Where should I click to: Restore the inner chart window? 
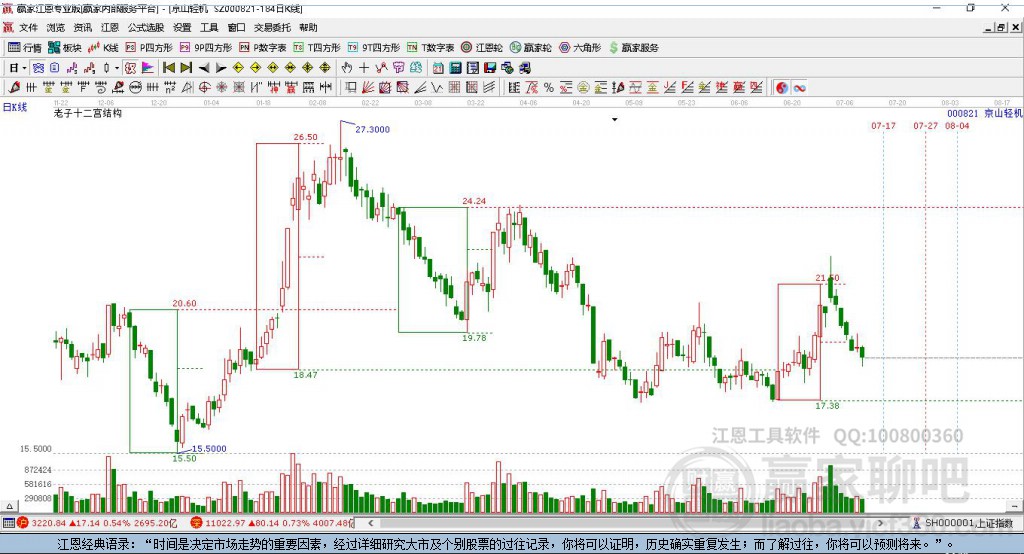pos(1001,27)
